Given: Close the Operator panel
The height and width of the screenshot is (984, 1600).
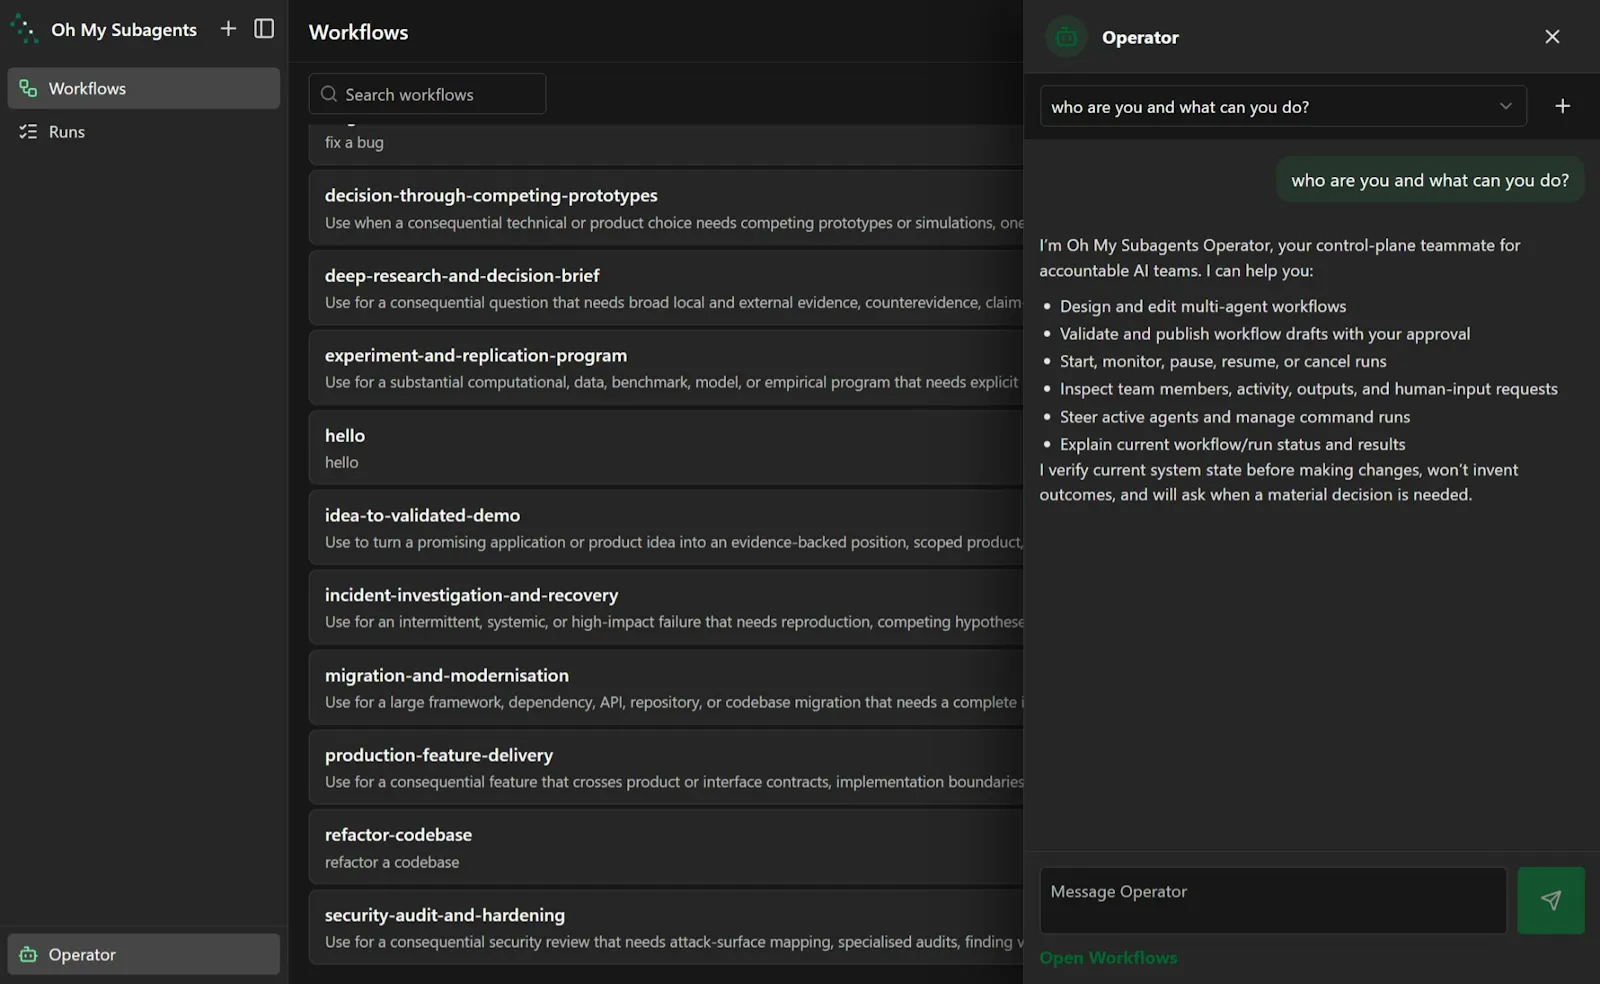Looking at the screenshot, I should tap(1552, 37).
